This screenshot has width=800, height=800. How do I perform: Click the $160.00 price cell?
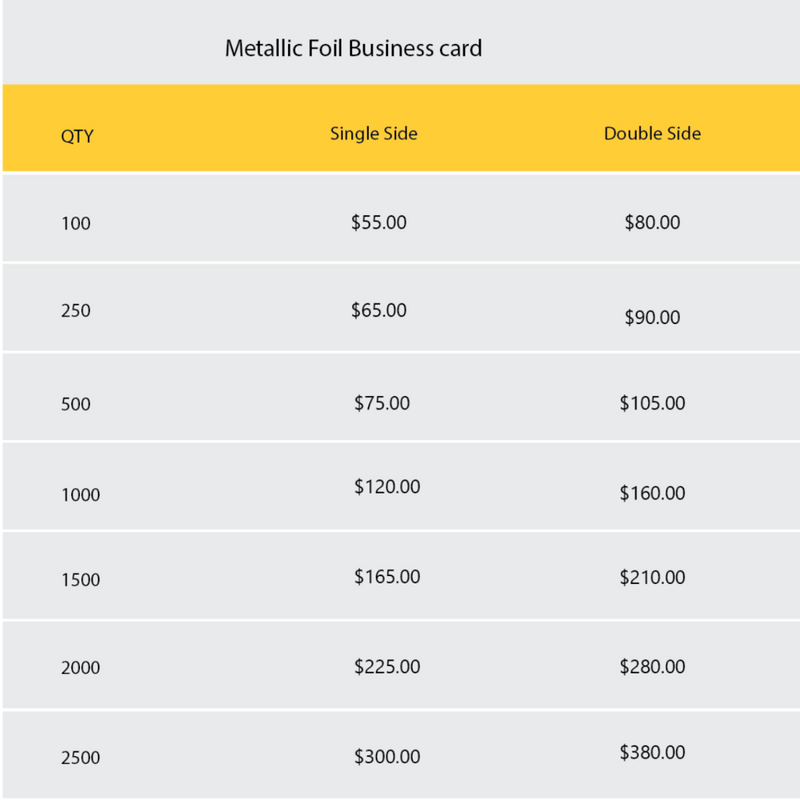coord(652,493)
